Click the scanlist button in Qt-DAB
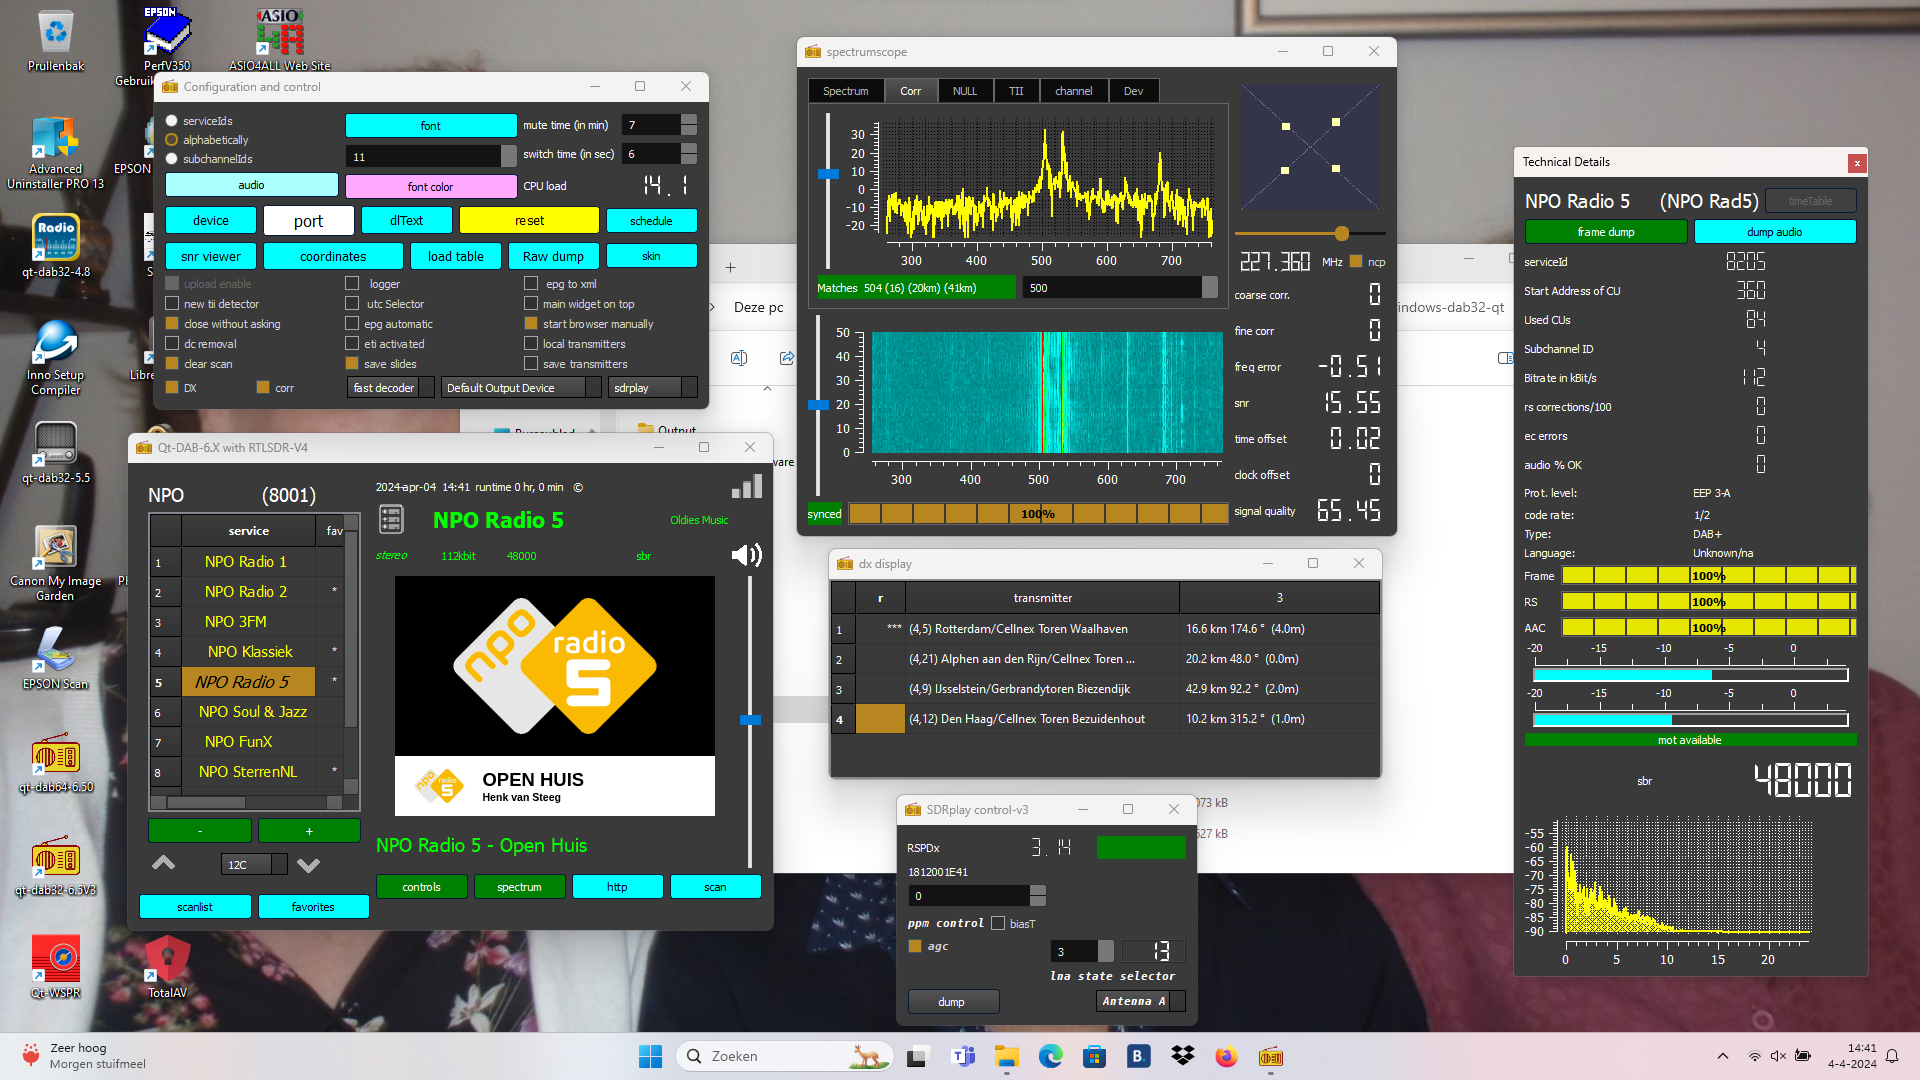This screenshot has width=1920, height=1080. 195,907
